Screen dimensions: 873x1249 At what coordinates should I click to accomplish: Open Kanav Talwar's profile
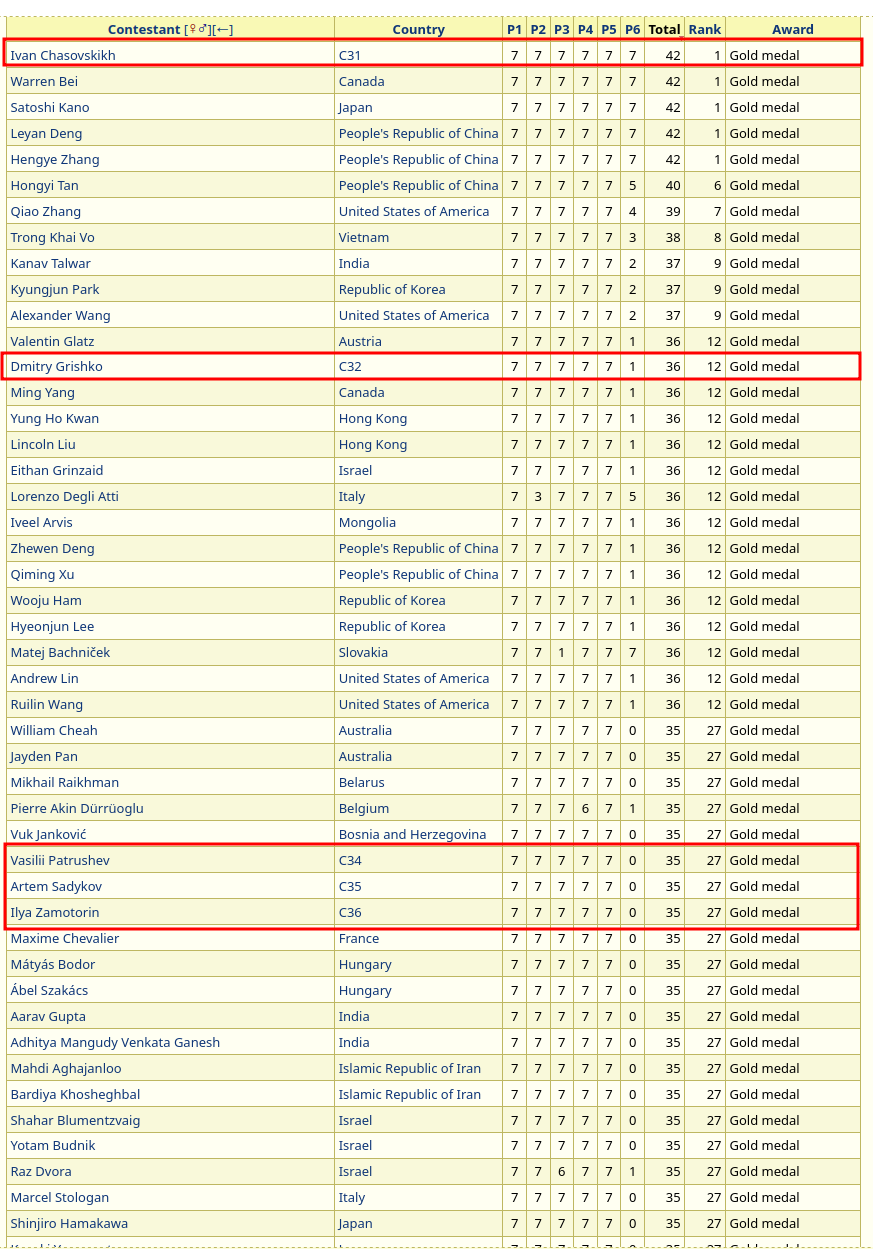(x=50, y=263)
